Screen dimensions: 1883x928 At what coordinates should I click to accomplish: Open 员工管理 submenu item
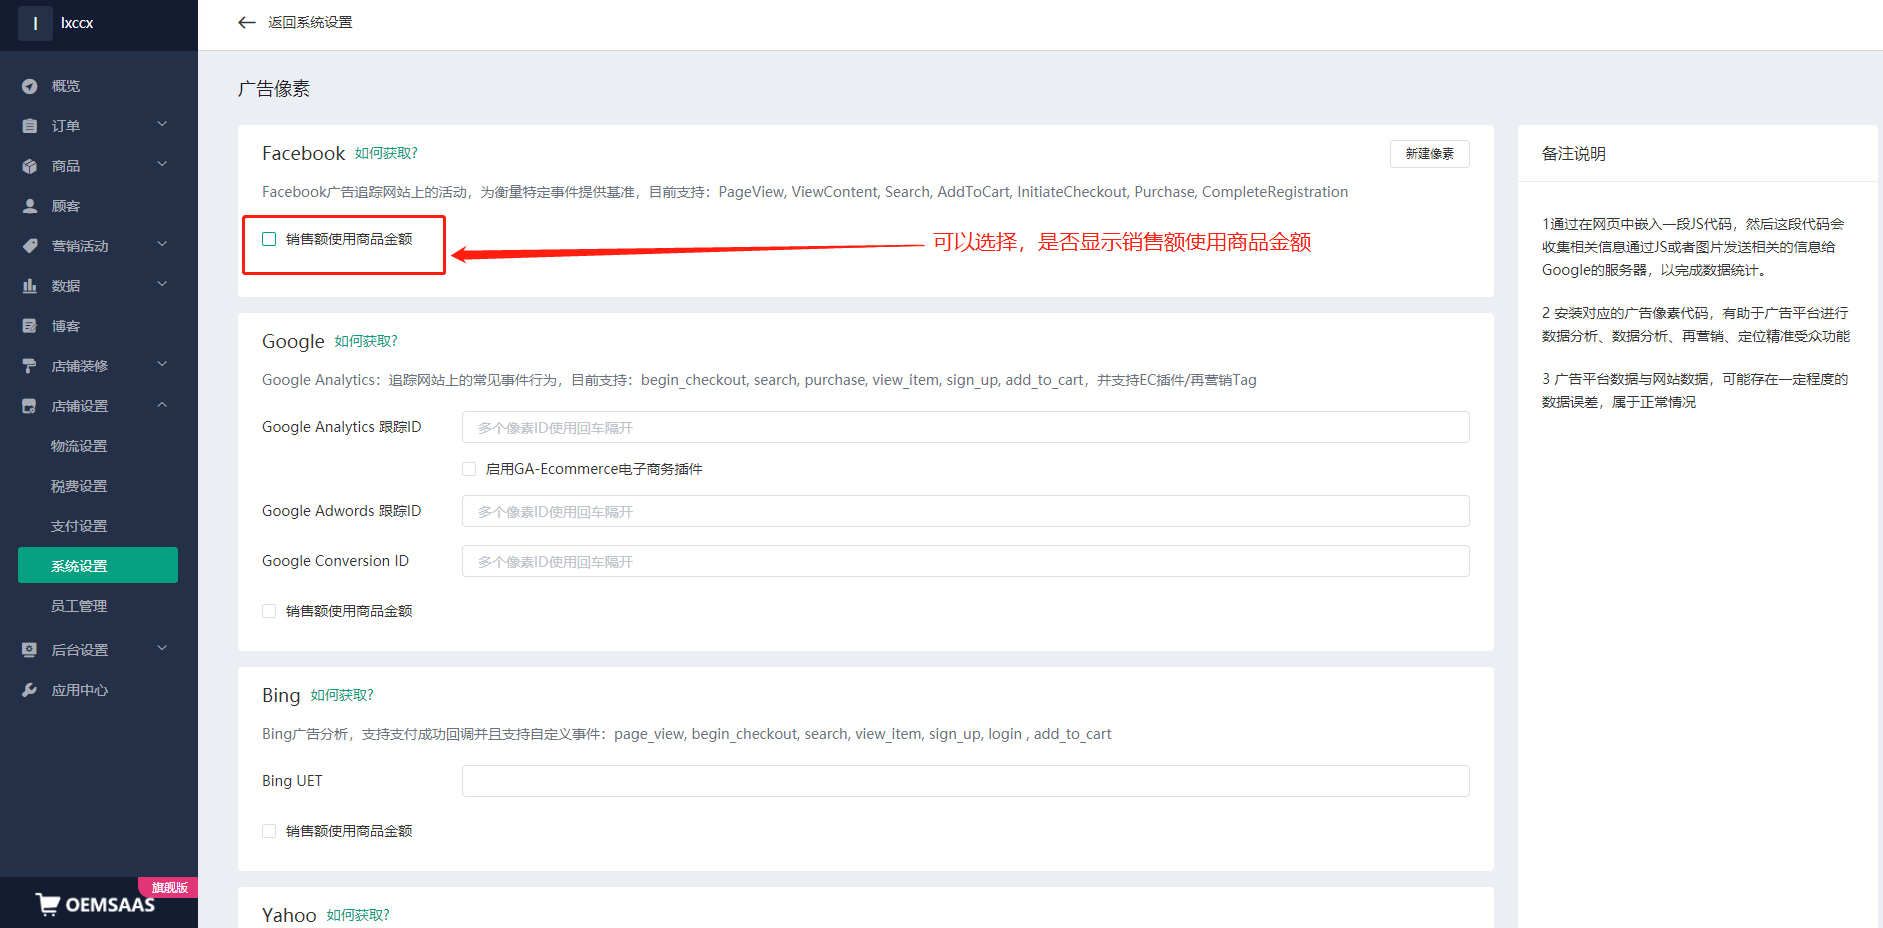pos(79,606)
